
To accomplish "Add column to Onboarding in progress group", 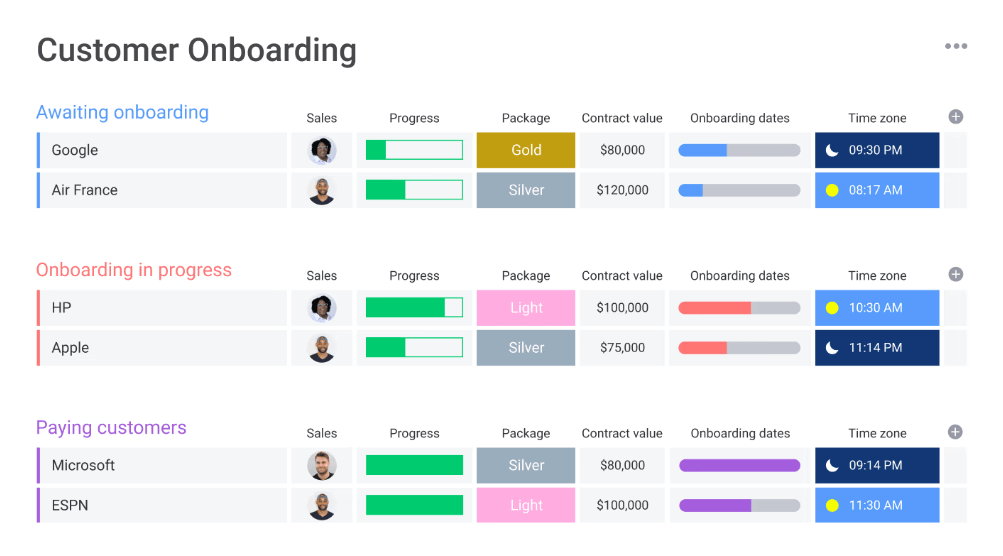I will pyautogui.click(x=955, y=274).
